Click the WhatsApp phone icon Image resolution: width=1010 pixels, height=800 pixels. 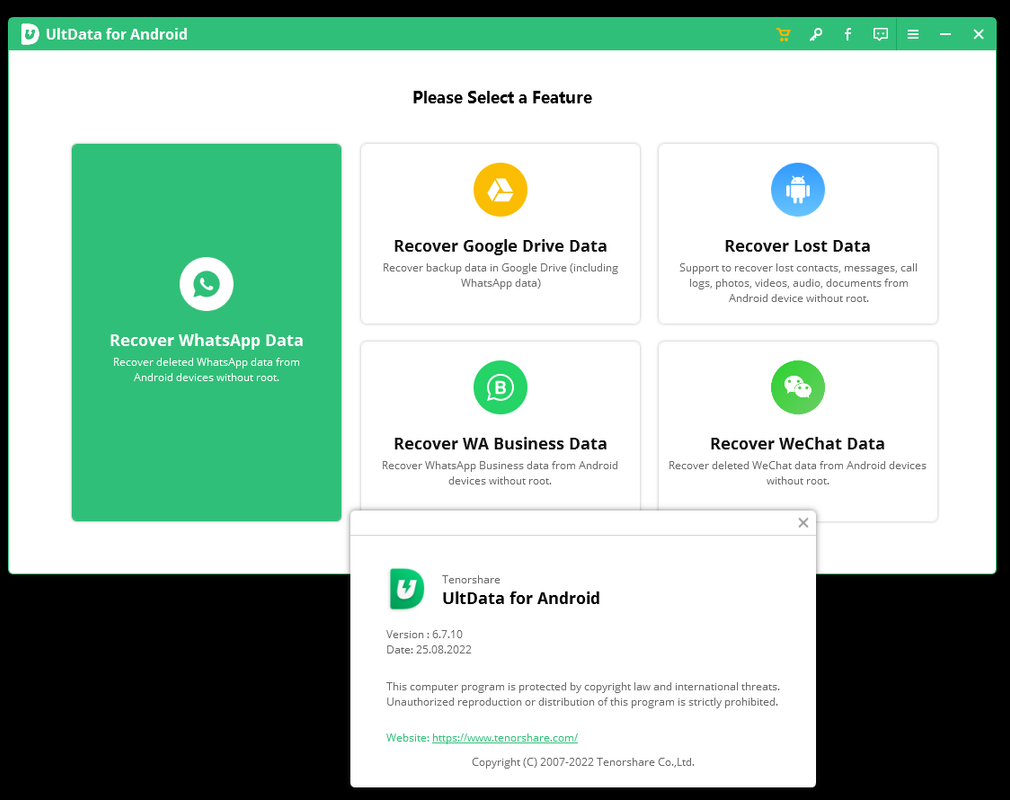click(x=206, y=284)
